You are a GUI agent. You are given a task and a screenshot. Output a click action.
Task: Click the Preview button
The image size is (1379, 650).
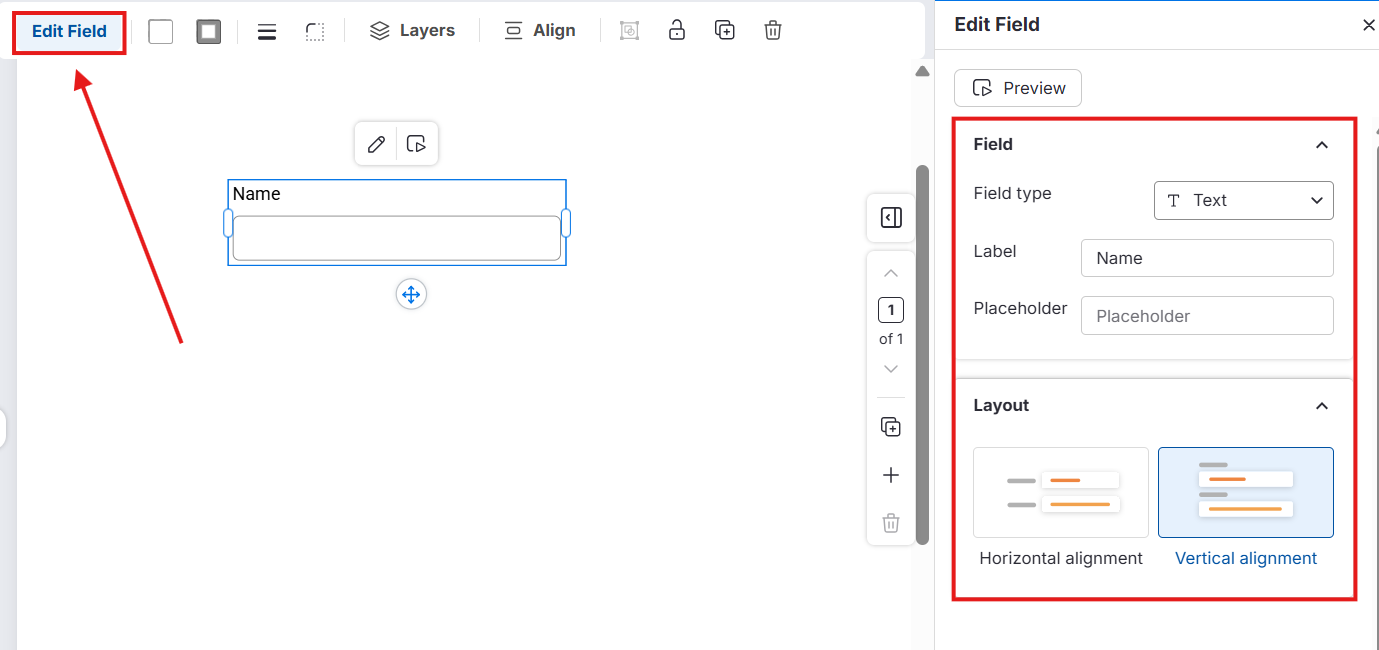(1017, 88)
